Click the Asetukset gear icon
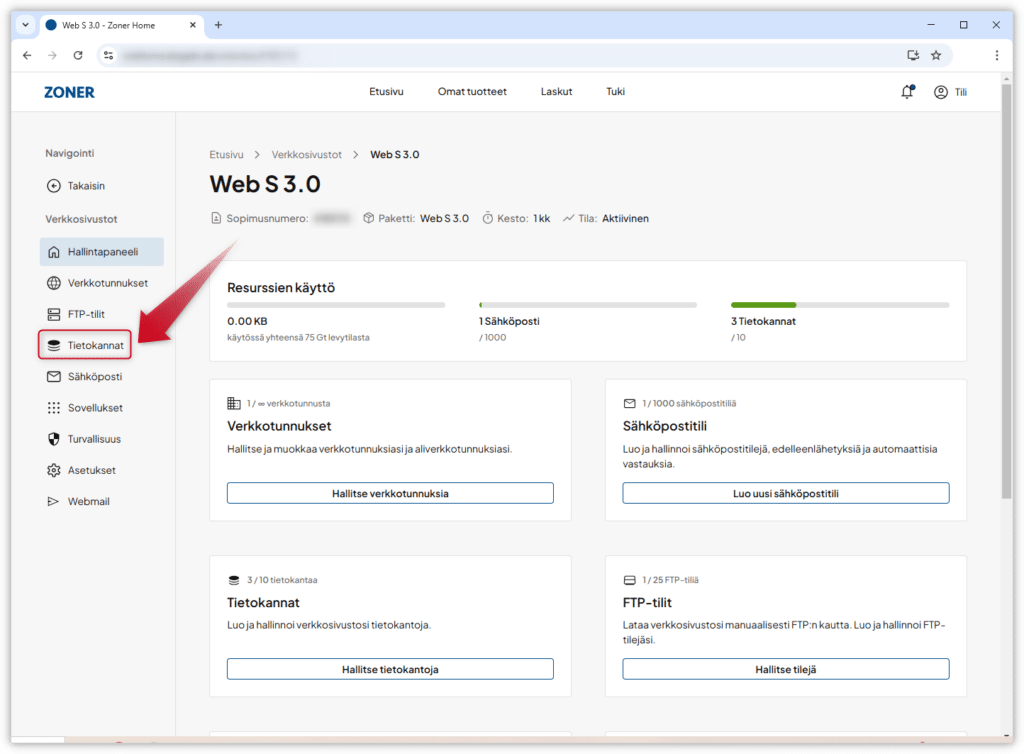Screen dimensions: 1024x754 pyautogui.click(x=54, y=470)
